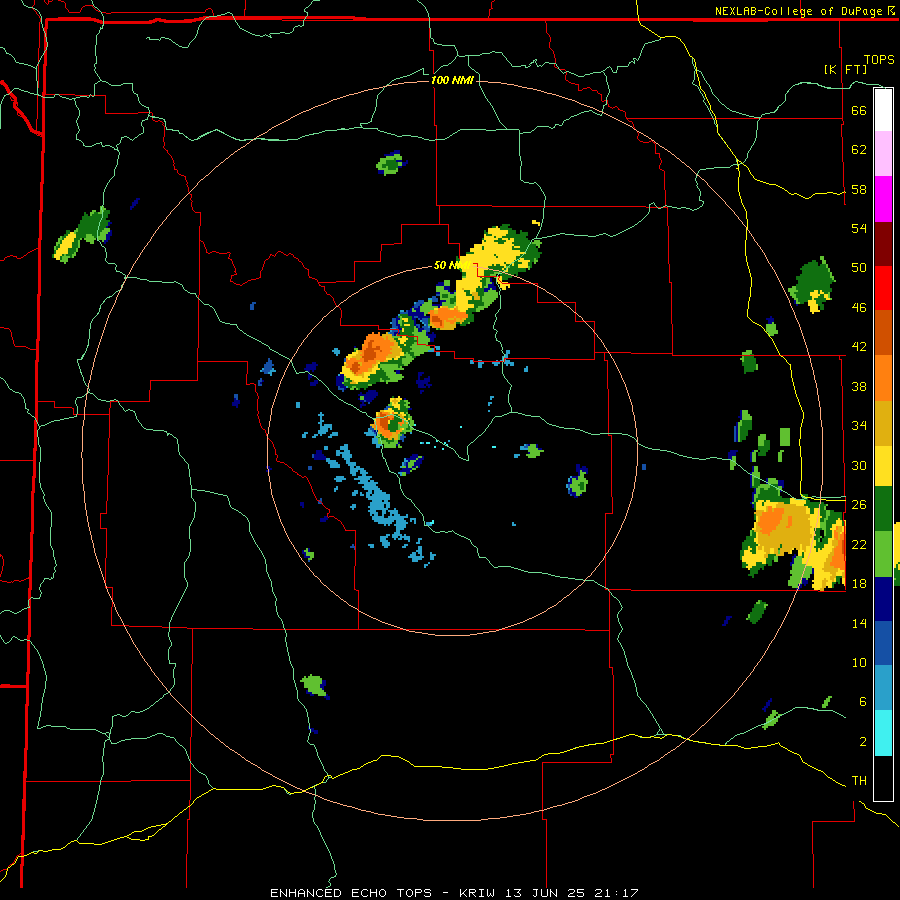The width and height of the screenshot is (900, 900).
Task: Pick the dark green swatch in the color scale
Action: pos(883,509)
